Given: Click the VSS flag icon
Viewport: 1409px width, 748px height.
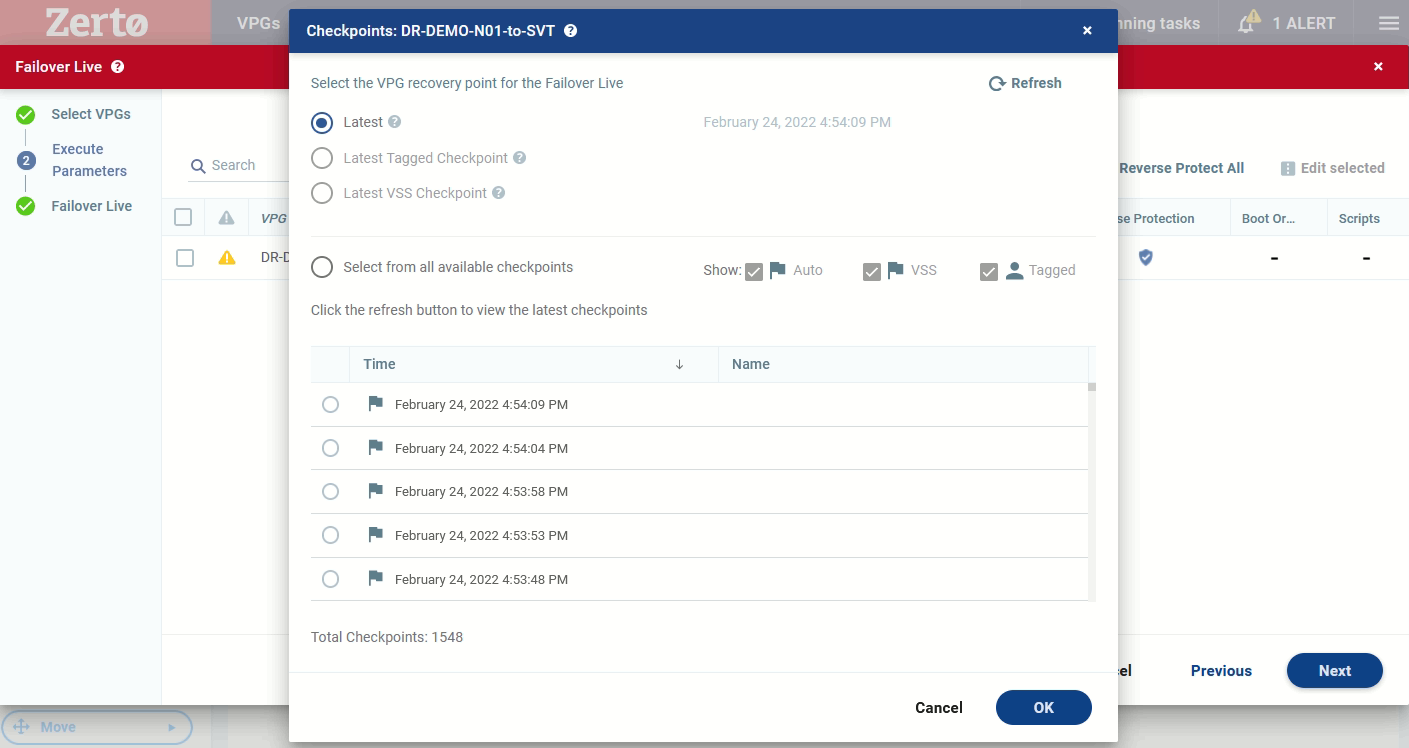Looking at the screenshot, I should click(895, 270).
